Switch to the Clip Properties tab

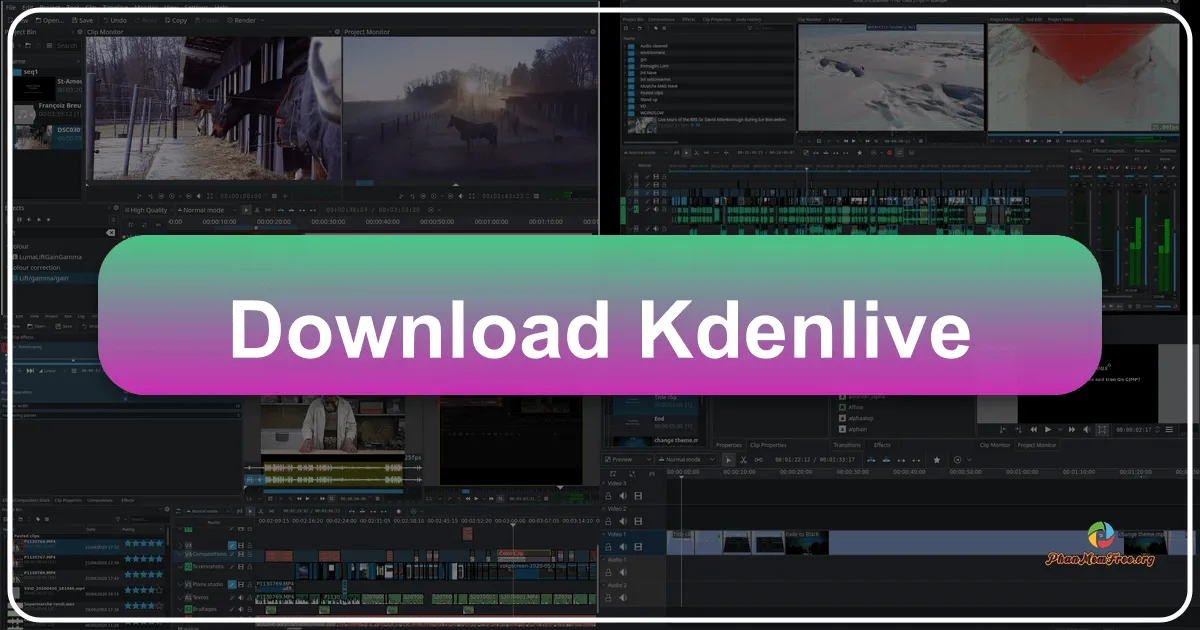click(768, 445)
